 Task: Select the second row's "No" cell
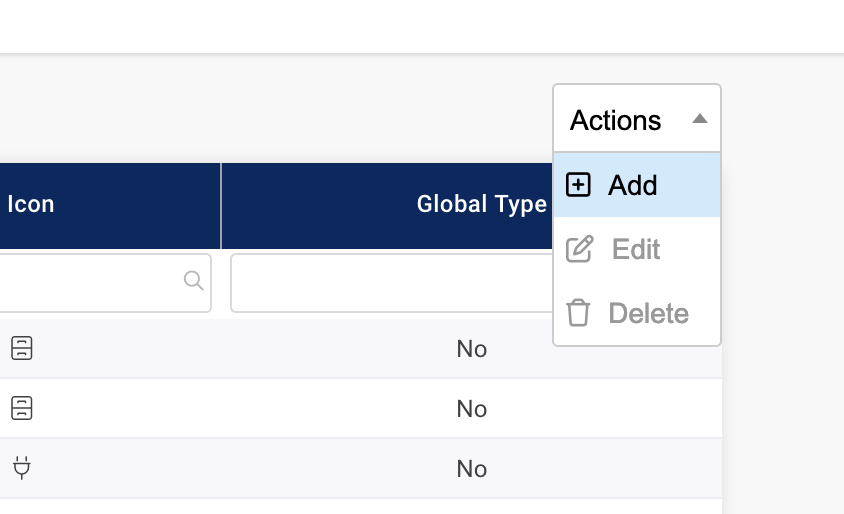pyautogui.click(x=471, y=409)
